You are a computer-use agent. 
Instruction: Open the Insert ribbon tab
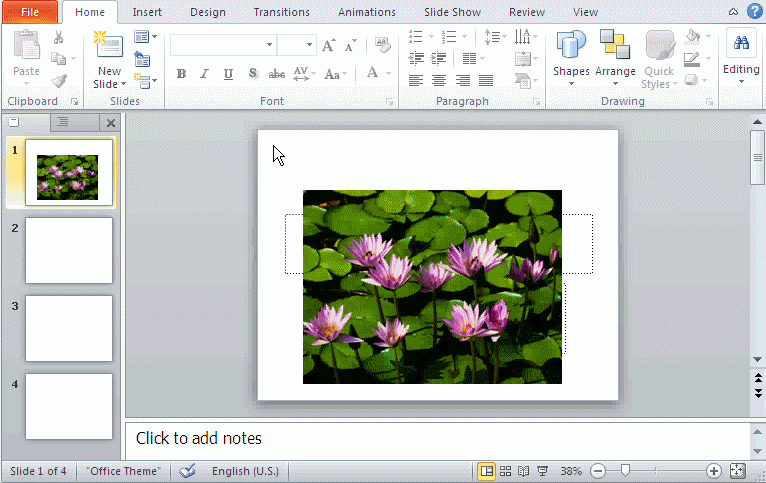point(147,12)
